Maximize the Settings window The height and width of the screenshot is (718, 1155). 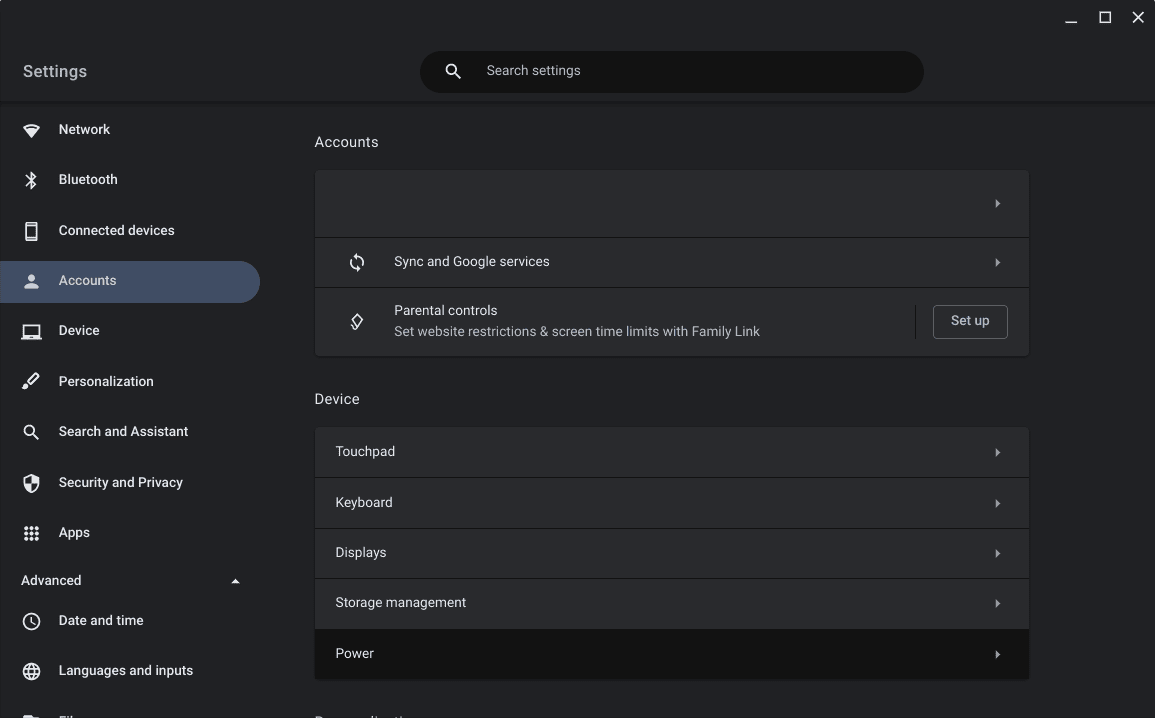pos(1105,18)
